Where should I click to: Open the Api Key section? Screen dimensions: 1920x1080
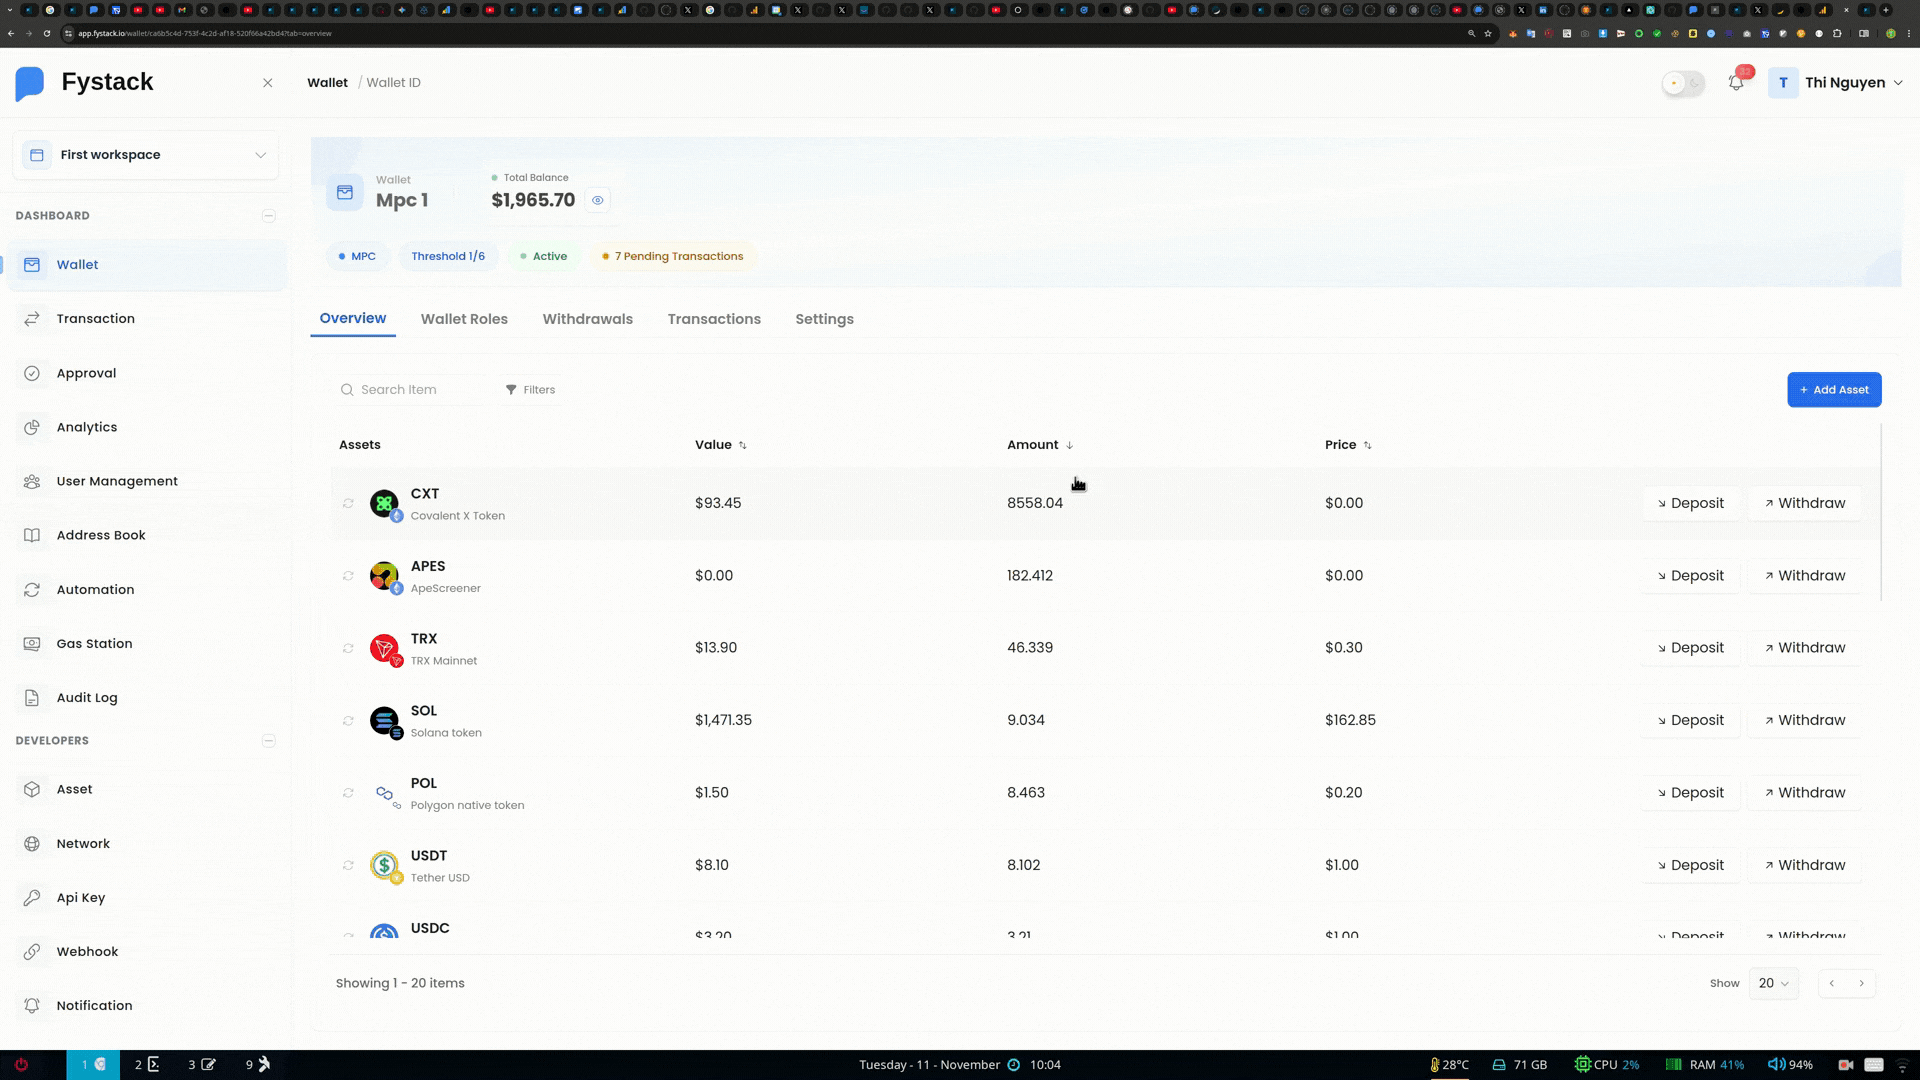(80, 897)
